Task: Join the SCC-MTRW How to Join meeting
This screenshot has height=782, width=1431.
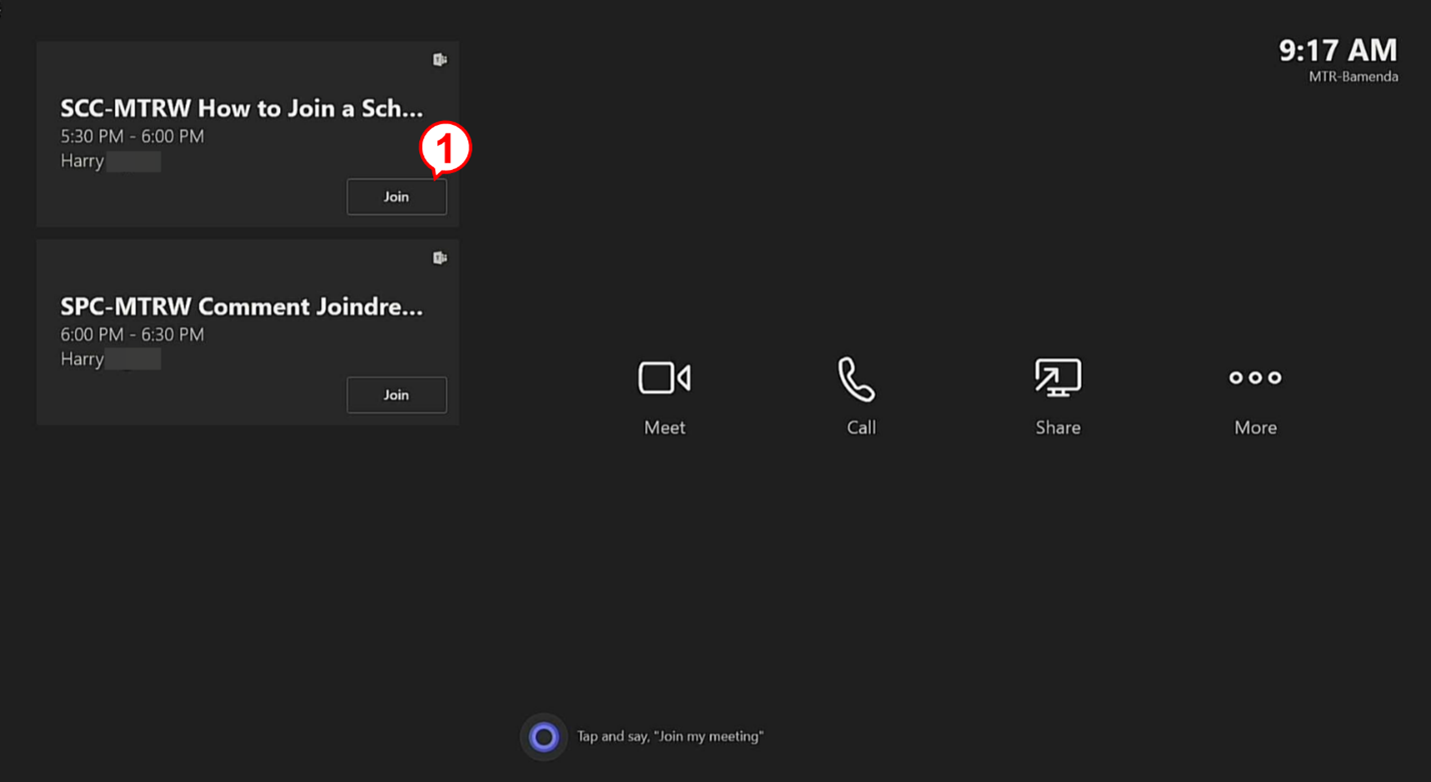Action: tap(396, 197)
